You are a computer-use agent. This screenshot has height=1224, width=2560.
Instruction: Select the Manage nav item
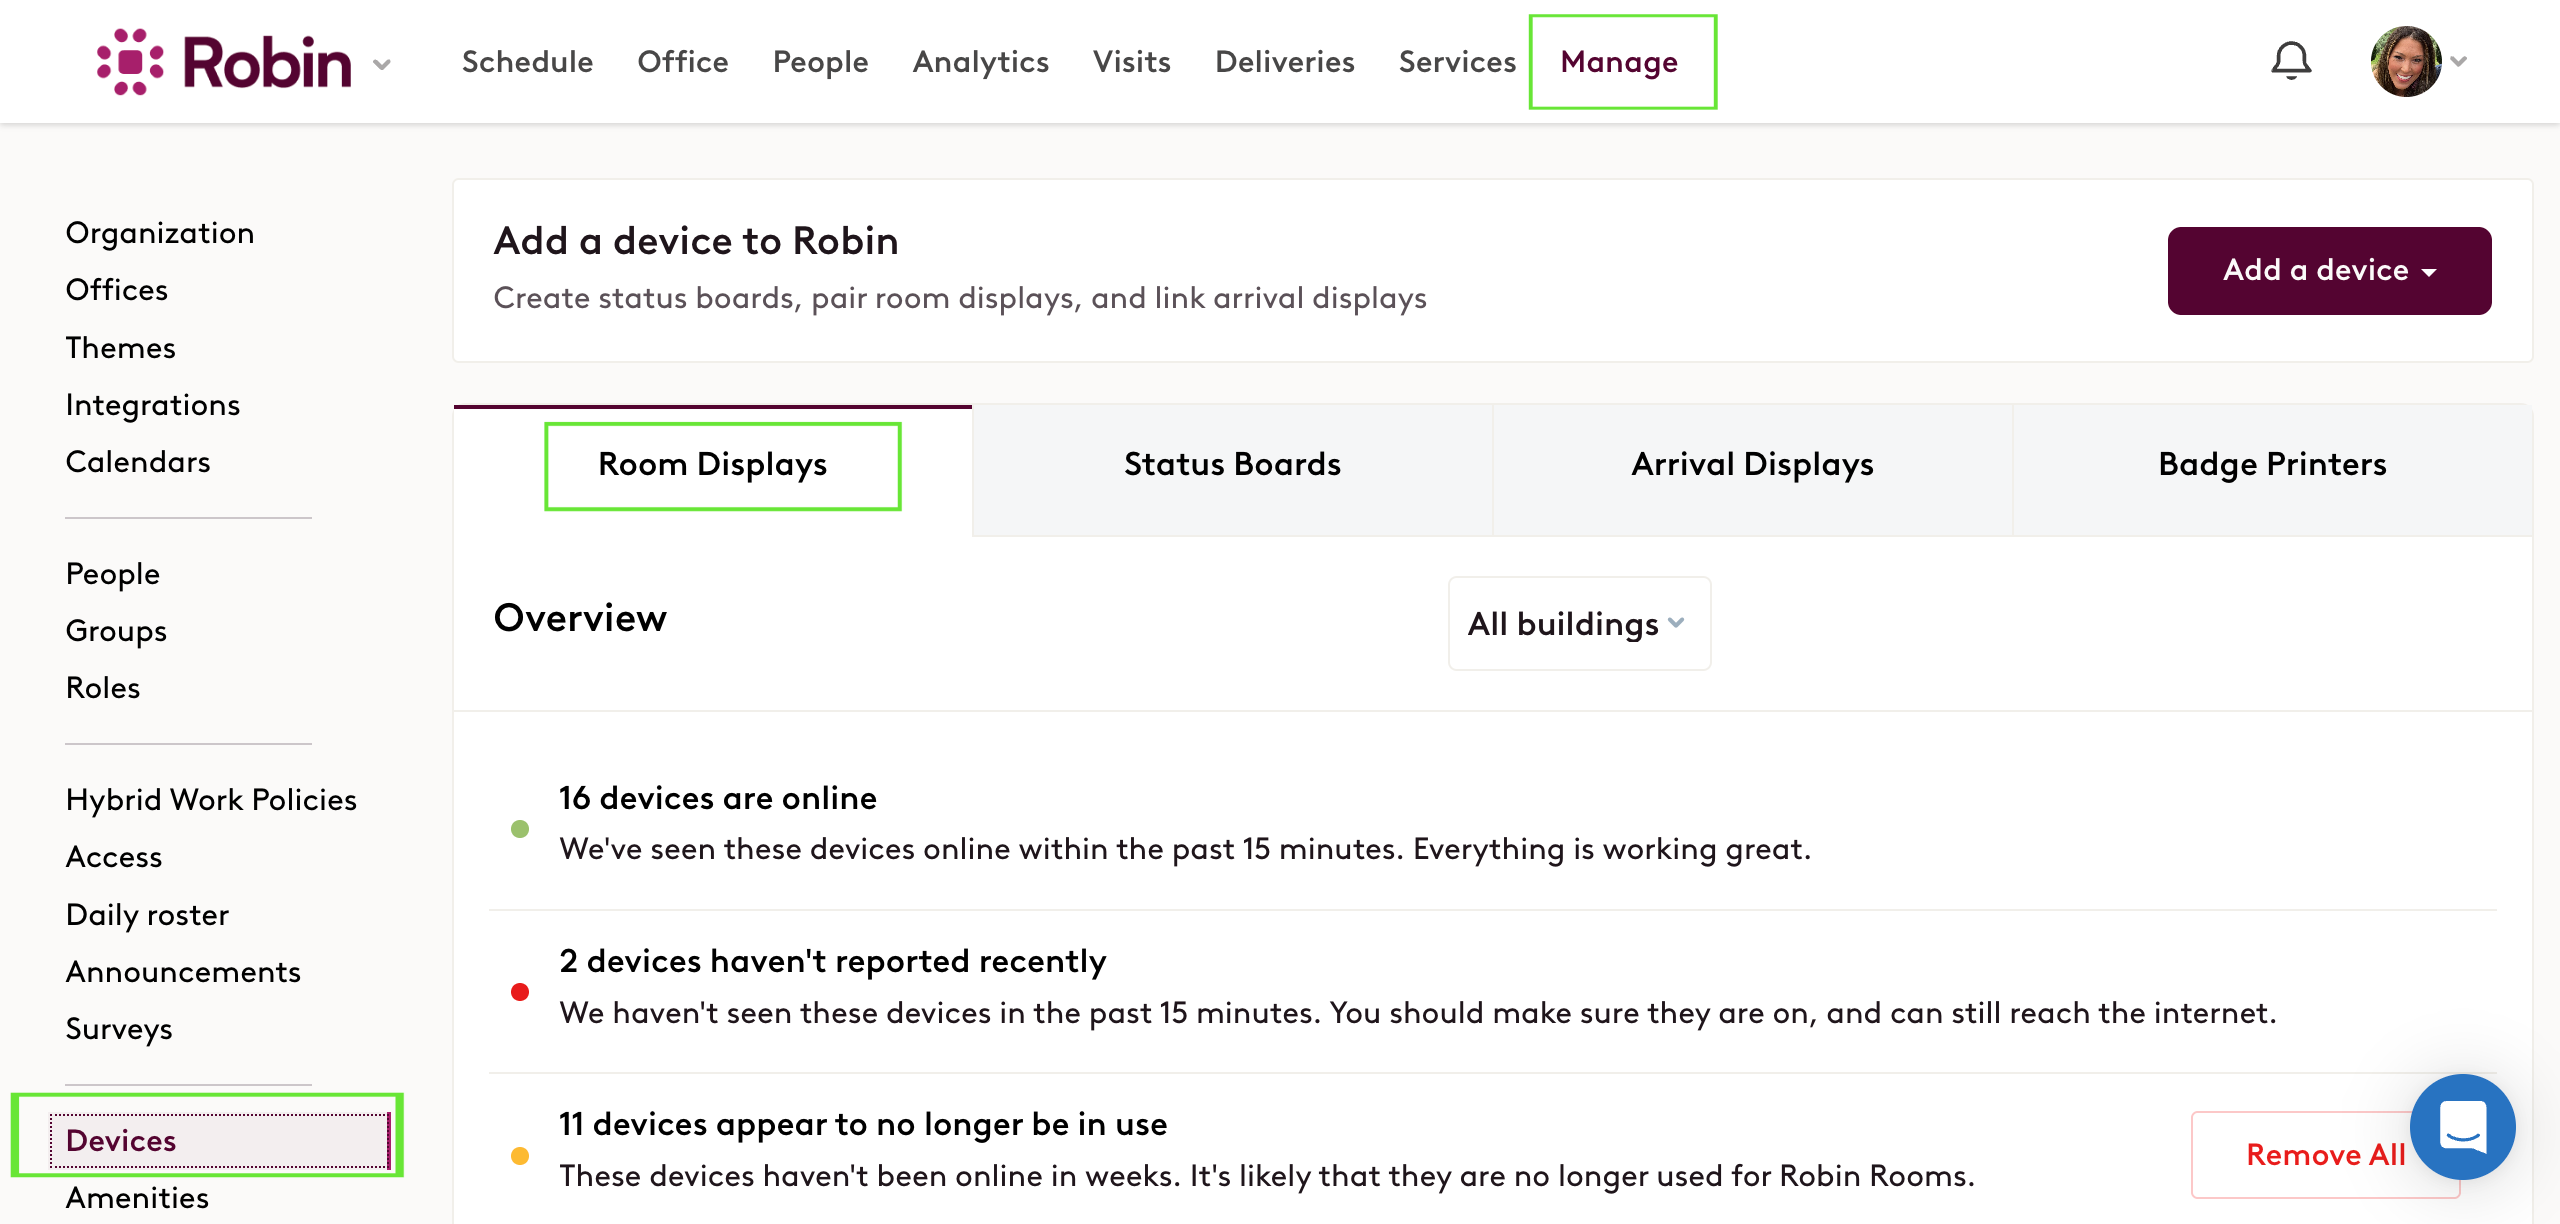point(1620,62)
